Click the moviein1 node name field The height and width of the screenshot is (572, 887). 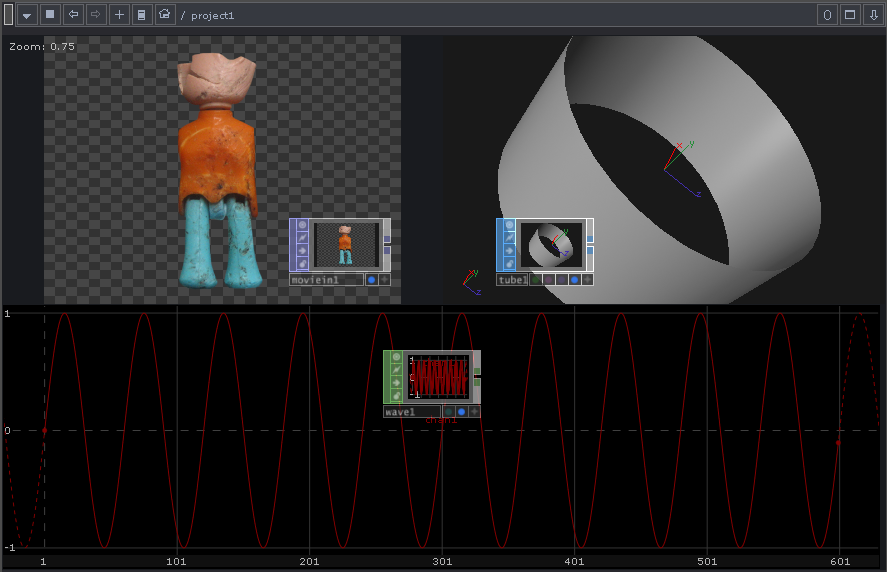tap(326, 279)
